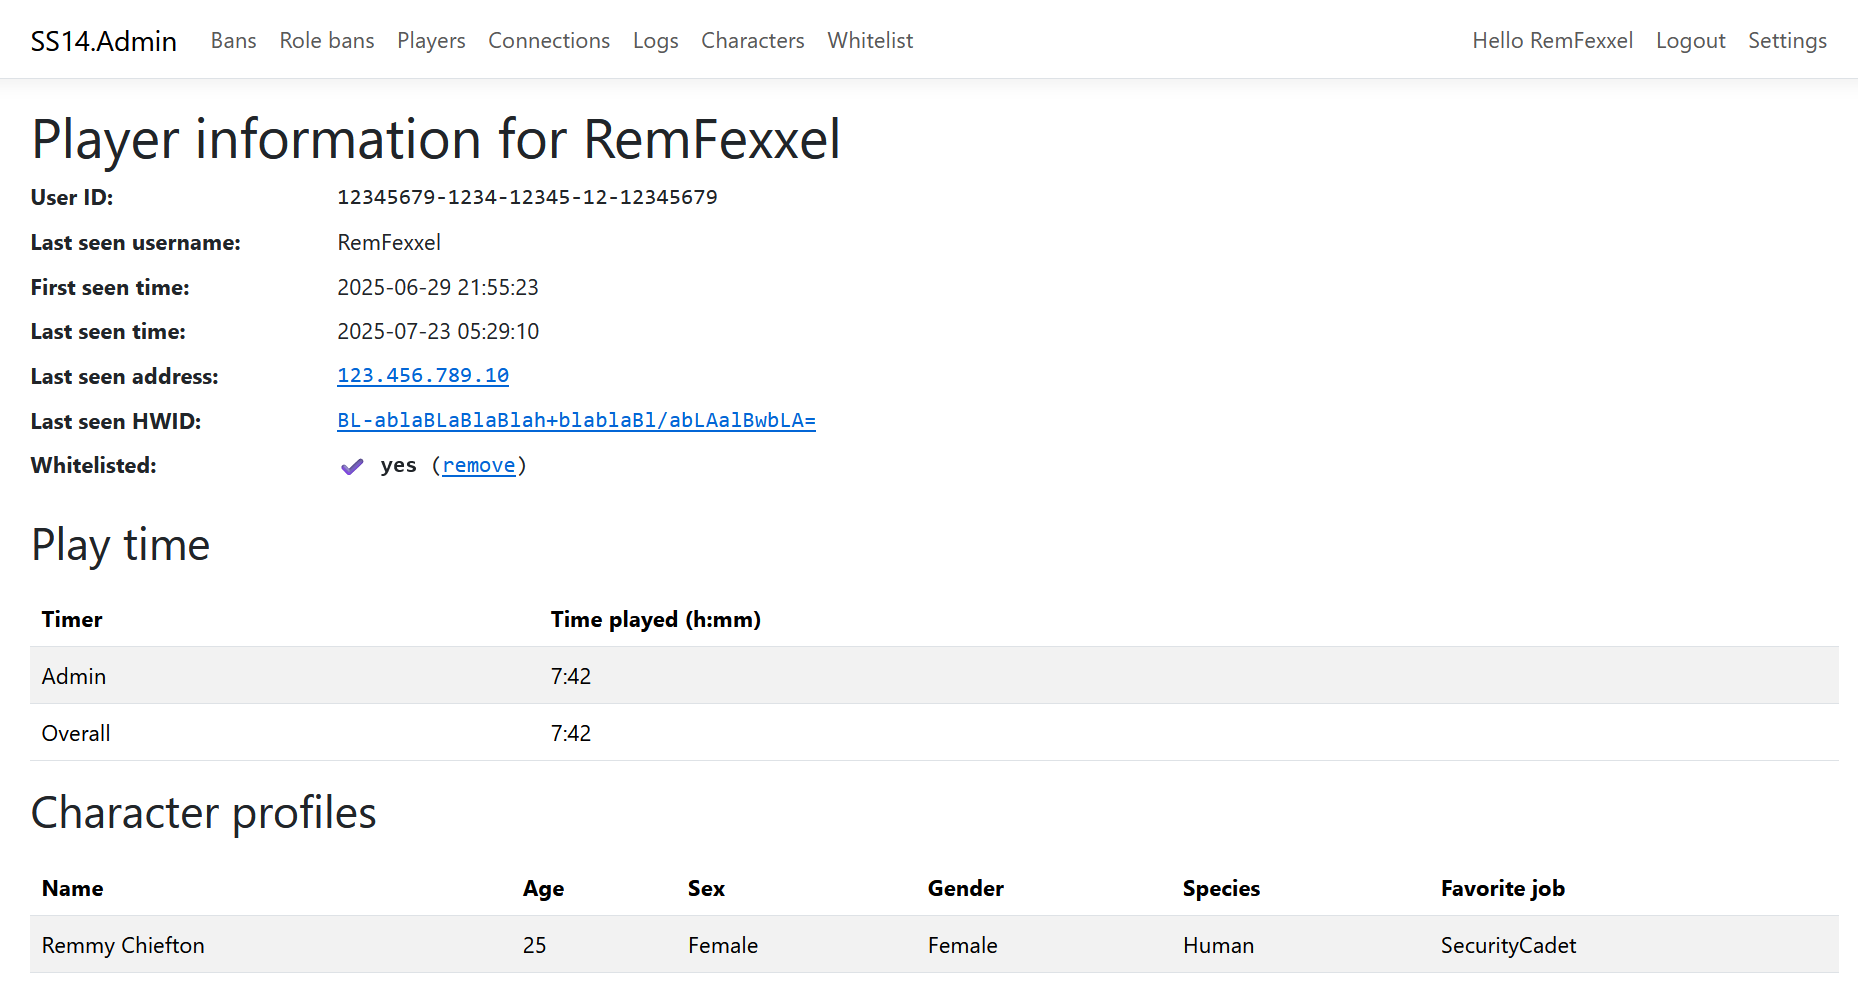The image size is (1858, 992).
Task: Navigate to Role bans
Action: click(x=326, y=41)
